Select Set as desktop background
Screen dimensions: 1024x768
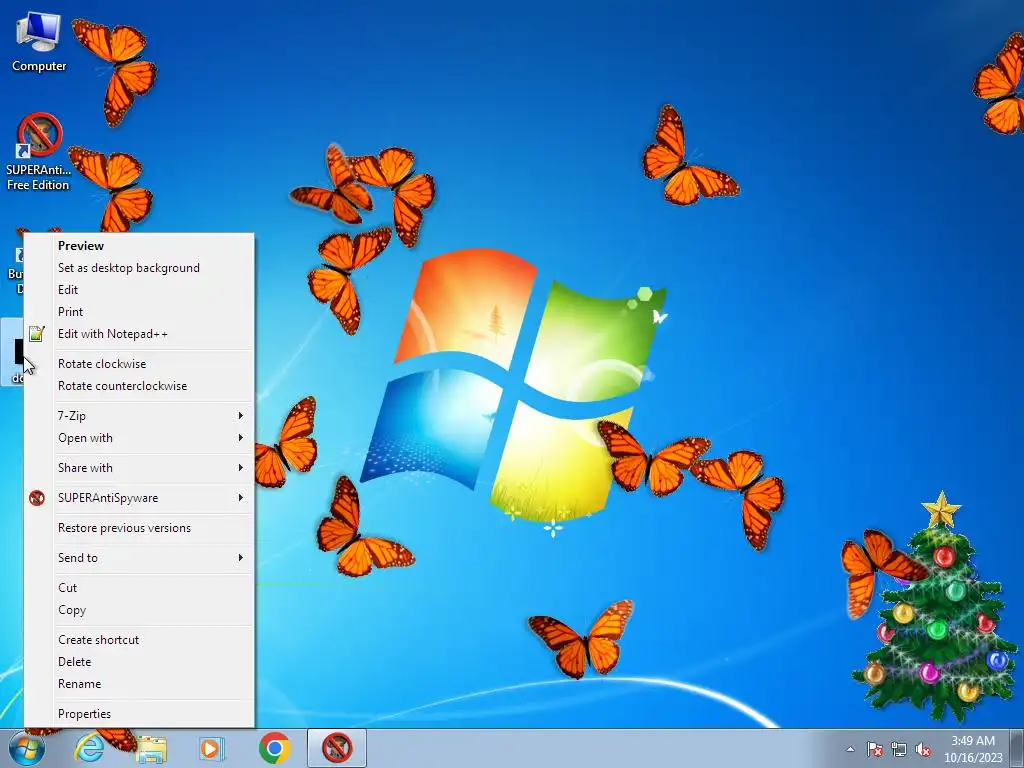tap(139, 268)
